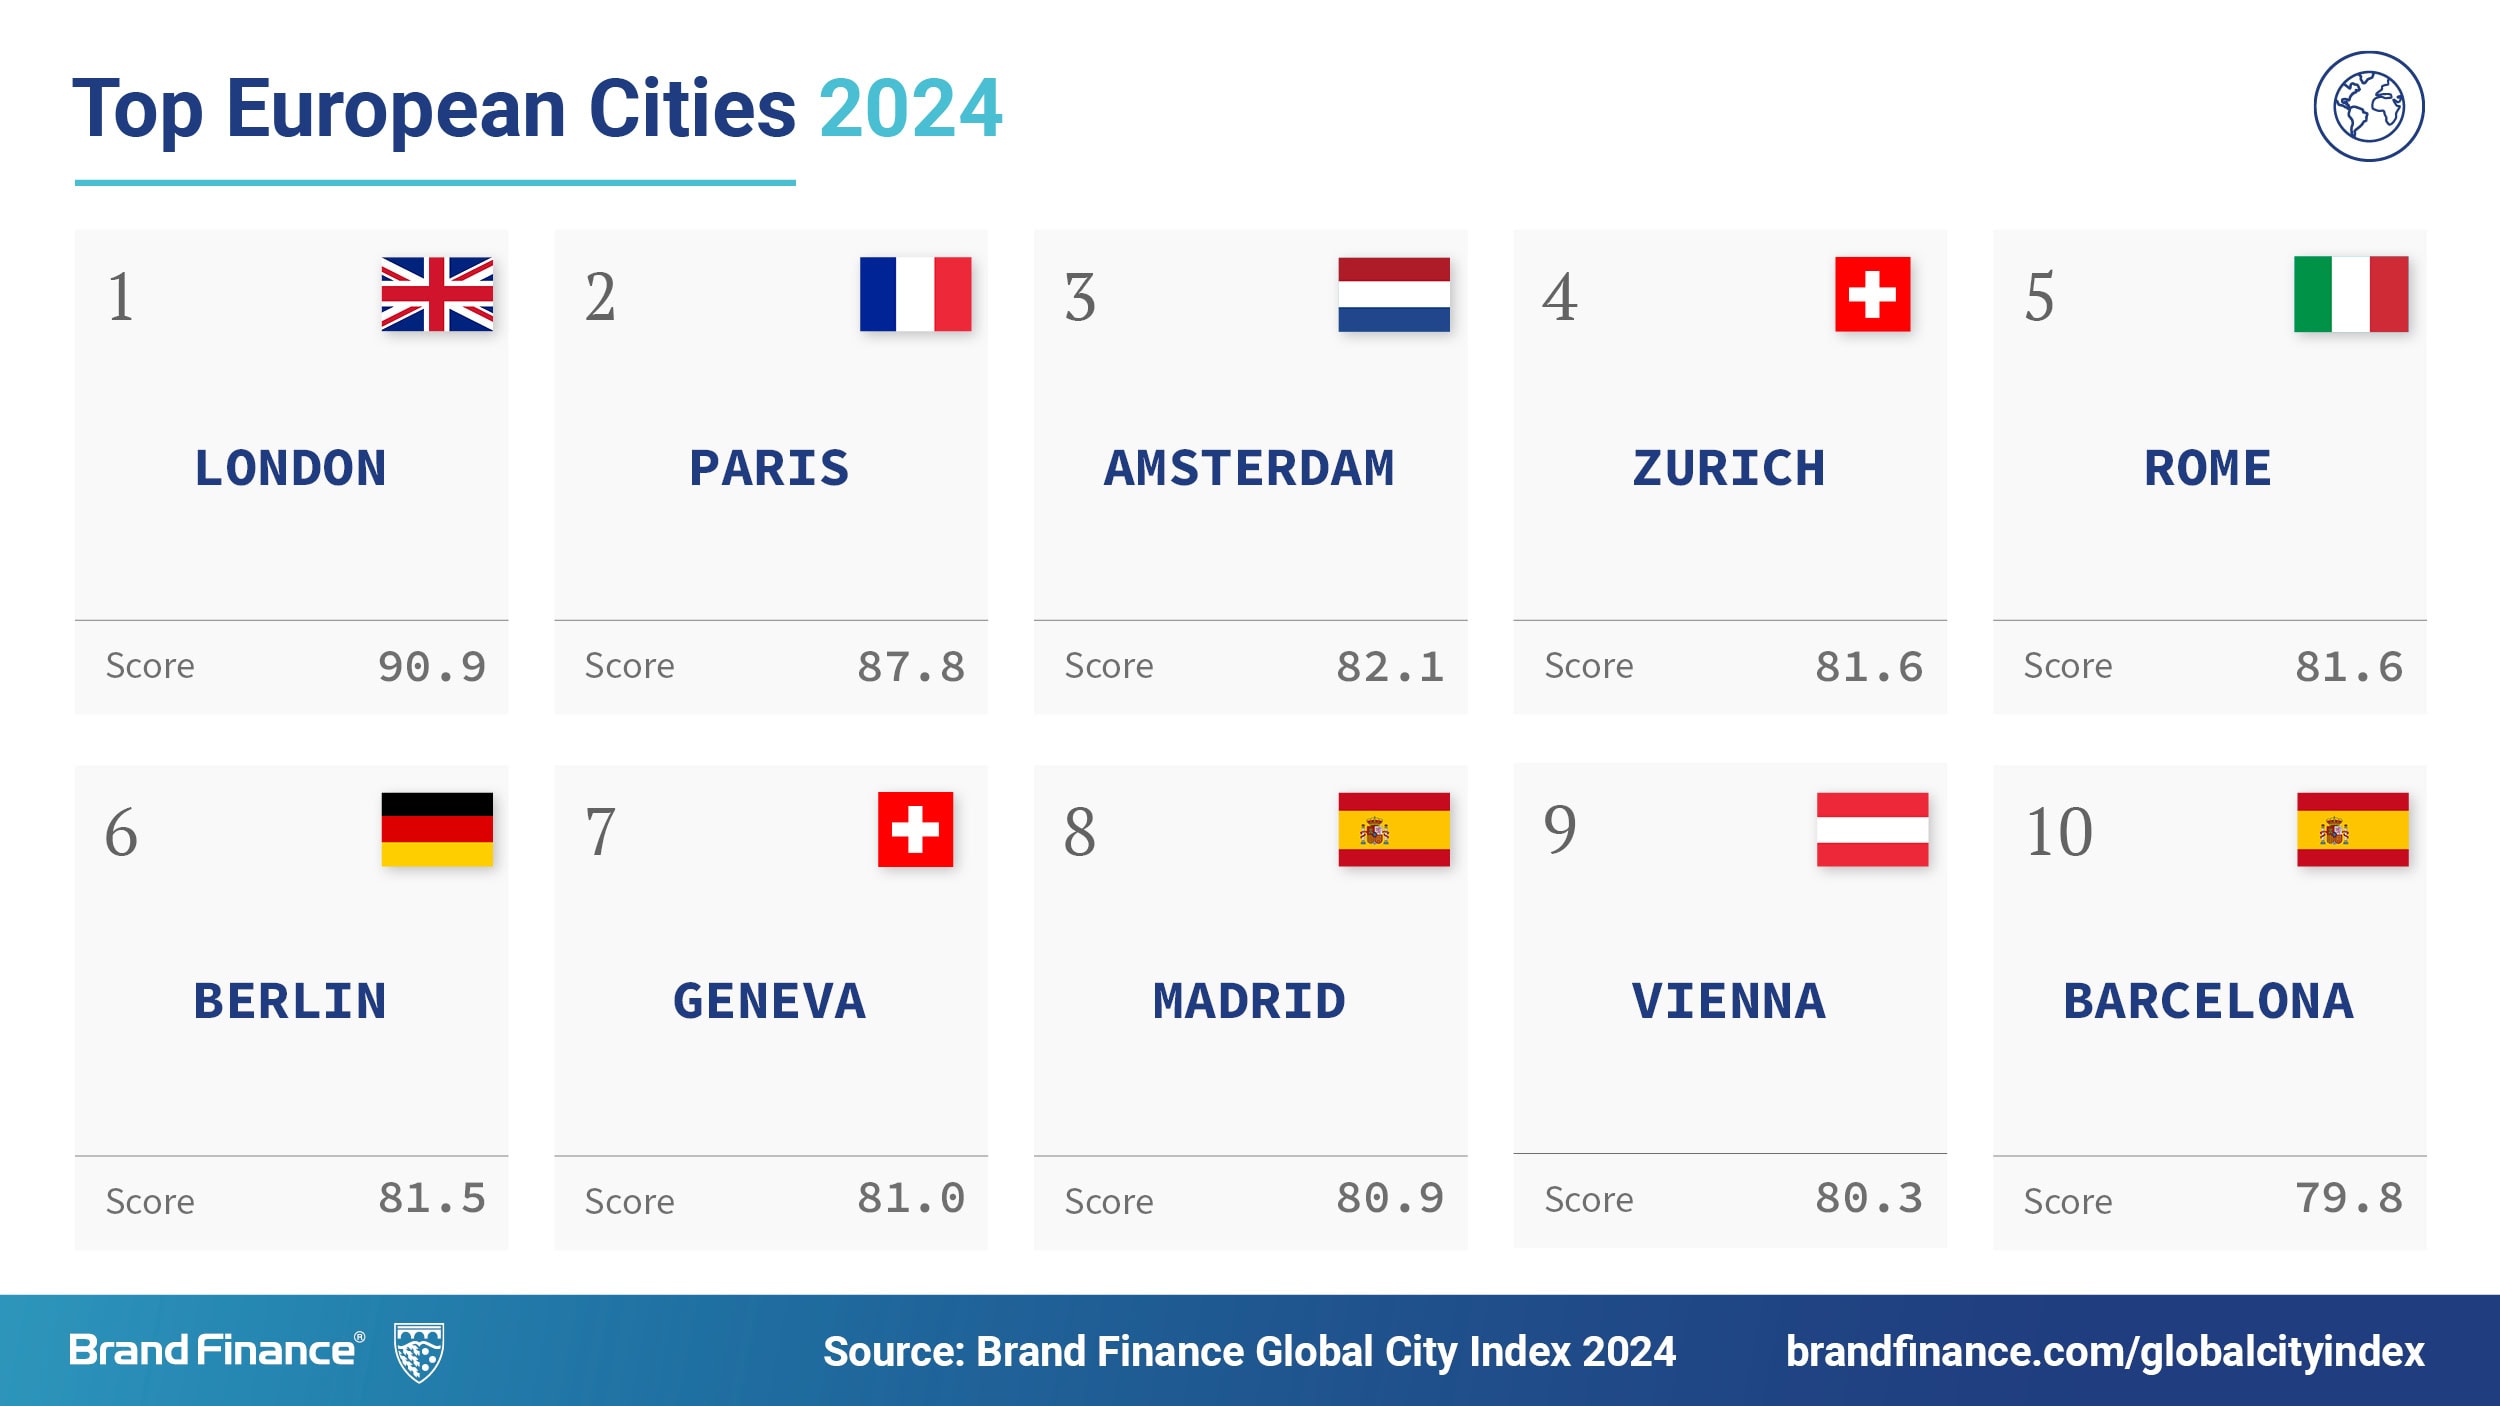Click the United Kingdom flag on London card
Image resolution: width=2500 pixels, height=1406 pixels.
437,294
